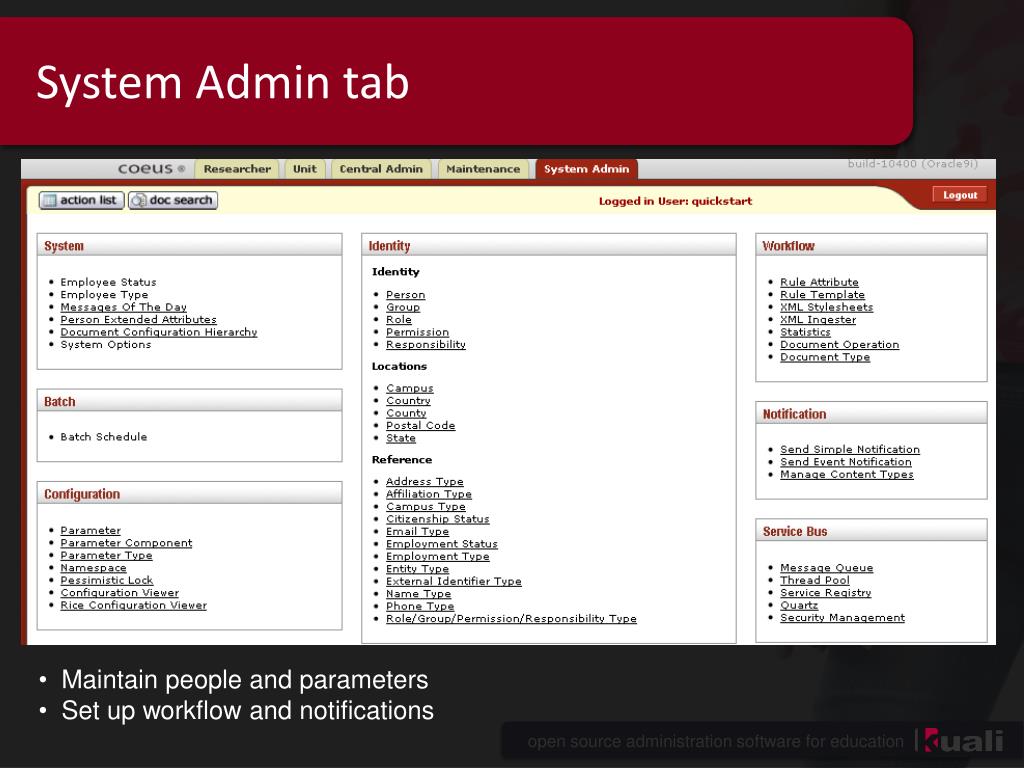Image resolution: width=1024 pixels, height=768 pixels.
Task: Open the XML Stylesheets link
Action: pos(827,307)
